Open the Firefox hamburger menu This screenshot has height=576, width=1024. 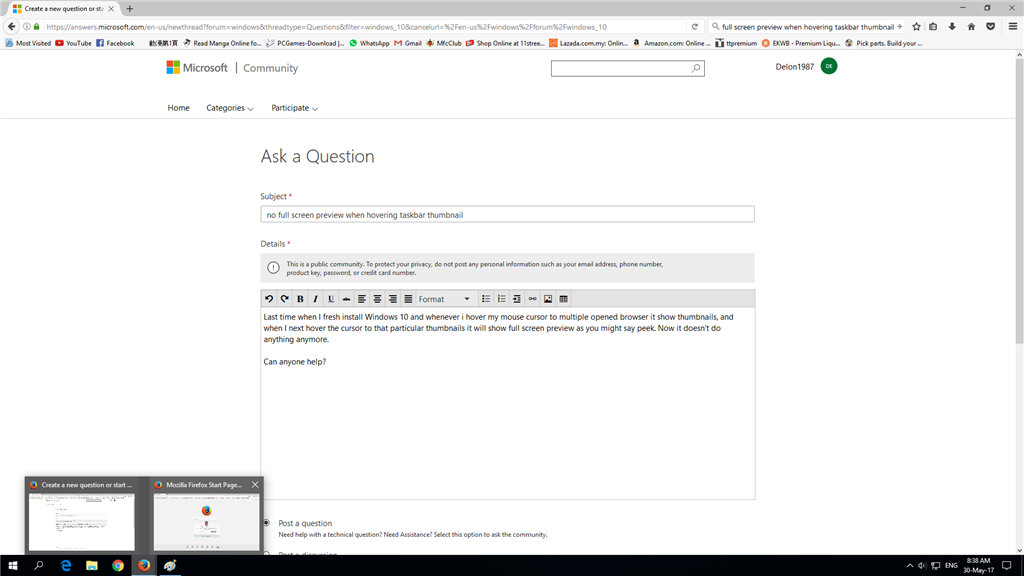click(x=1013, y=27)
